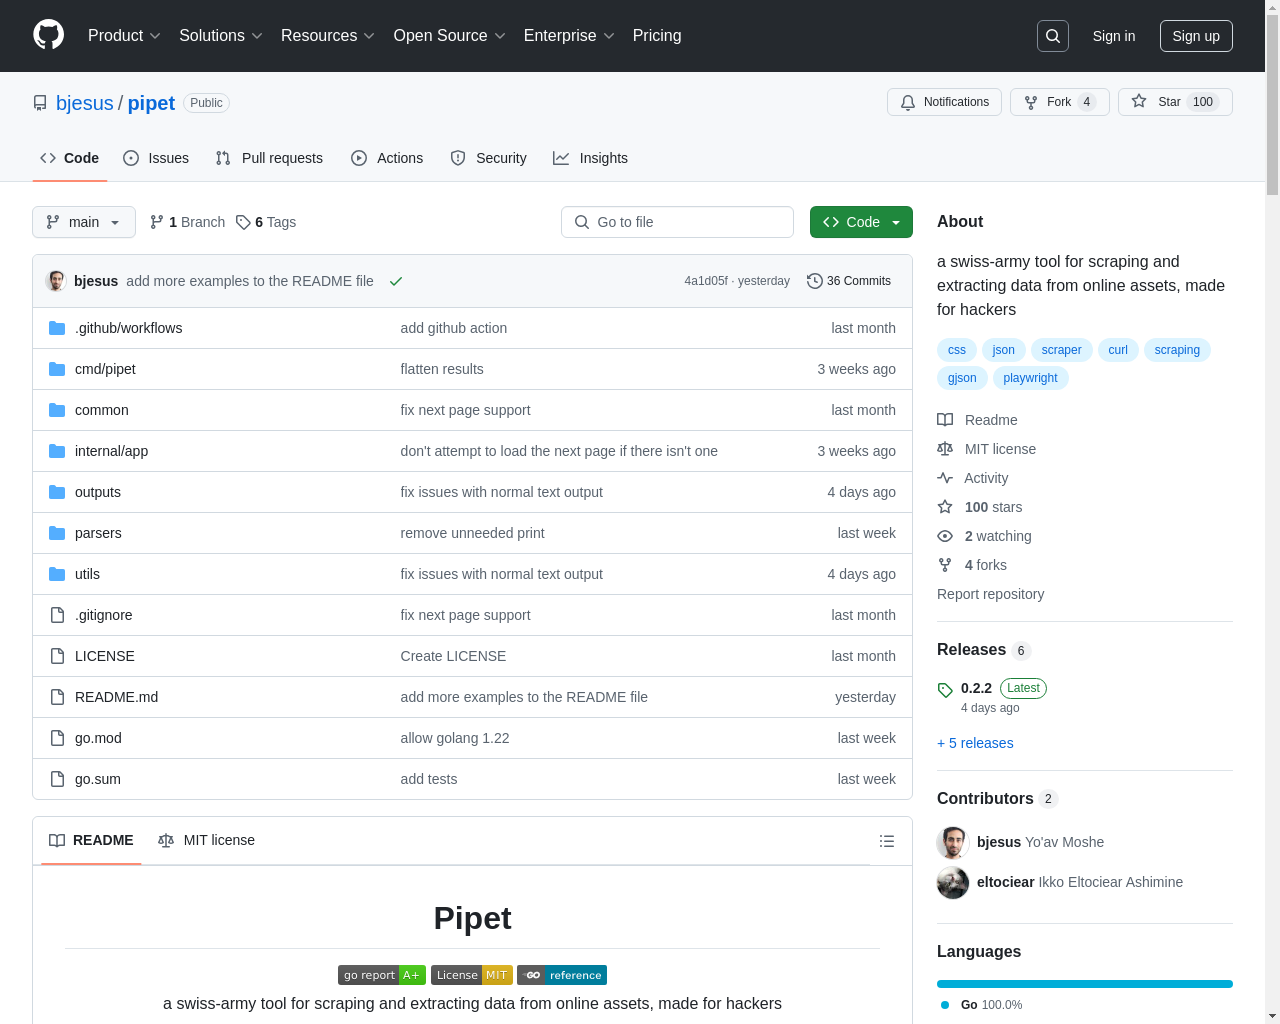Click the go report A+ badge

click(x=382, y=975)
